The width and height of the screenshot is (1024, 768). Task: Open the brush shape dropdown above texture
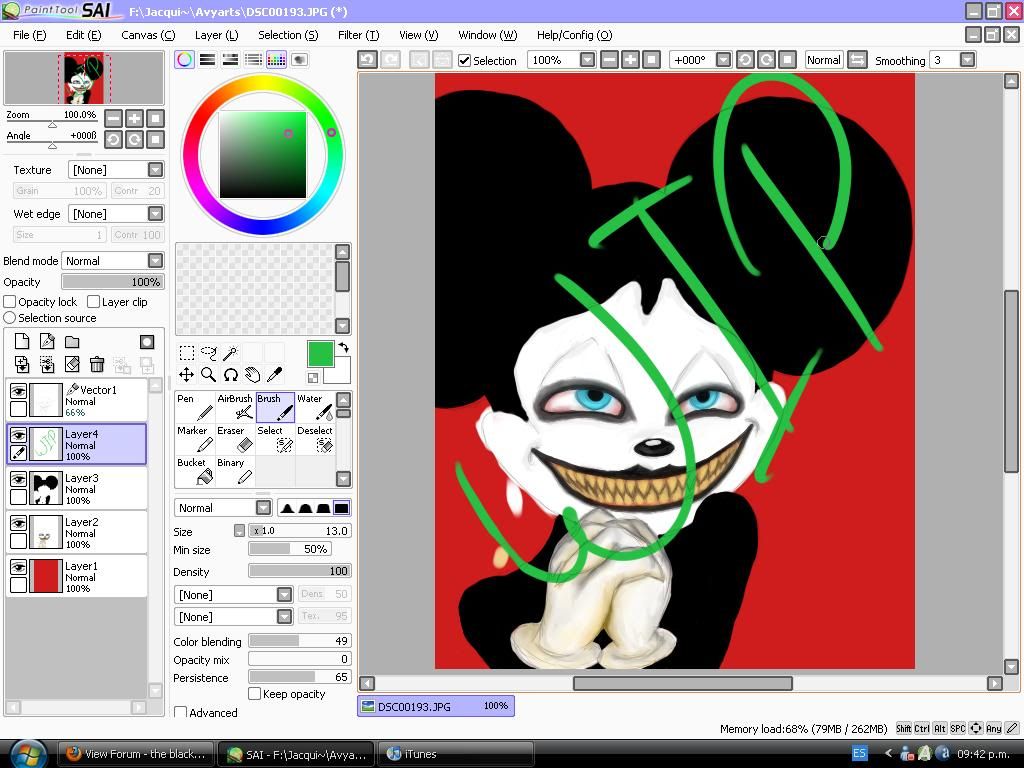(284, 594)
